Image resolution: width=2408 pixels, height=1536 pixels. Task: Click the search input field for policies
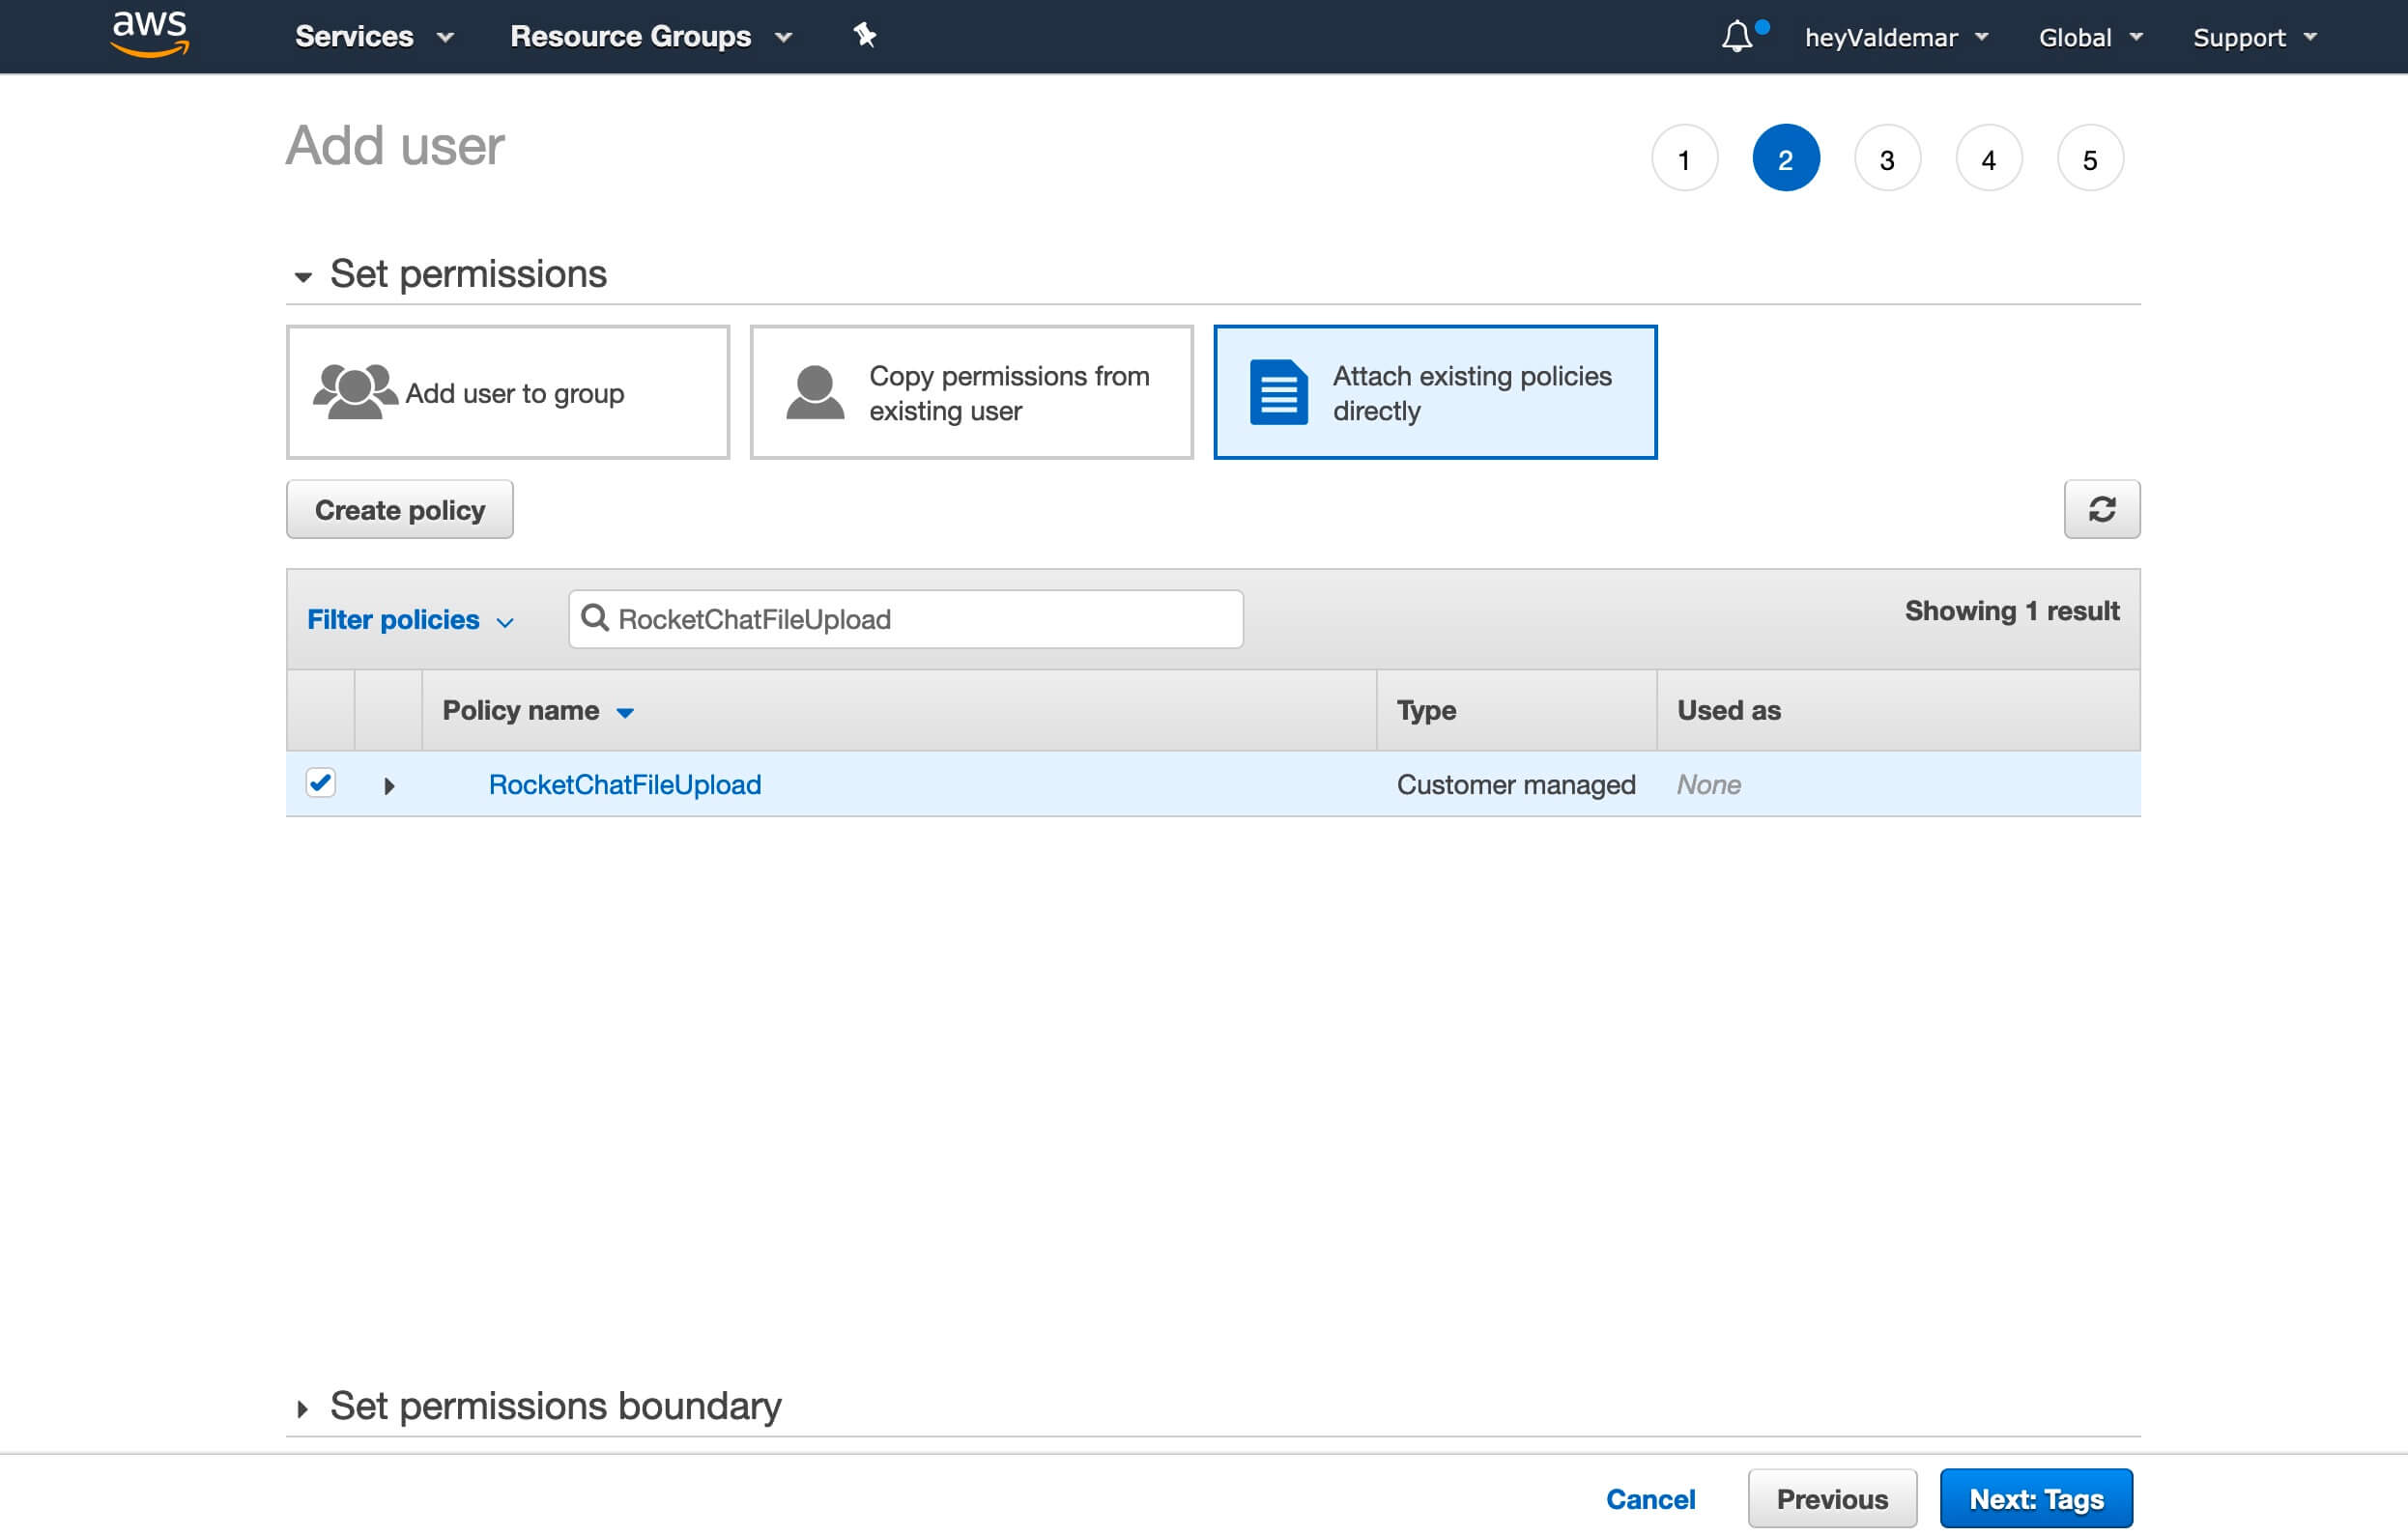(x=905, y=618)
